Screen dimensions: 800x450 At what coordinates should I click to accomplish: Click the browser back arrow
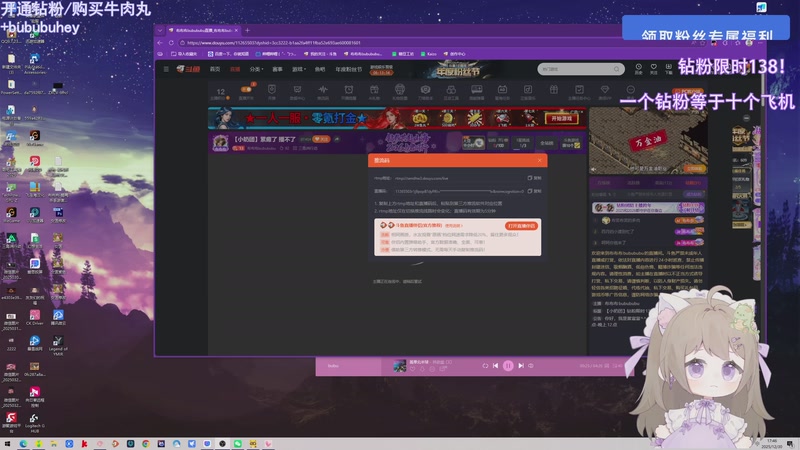pyautogui.click(x=160, y=43)
